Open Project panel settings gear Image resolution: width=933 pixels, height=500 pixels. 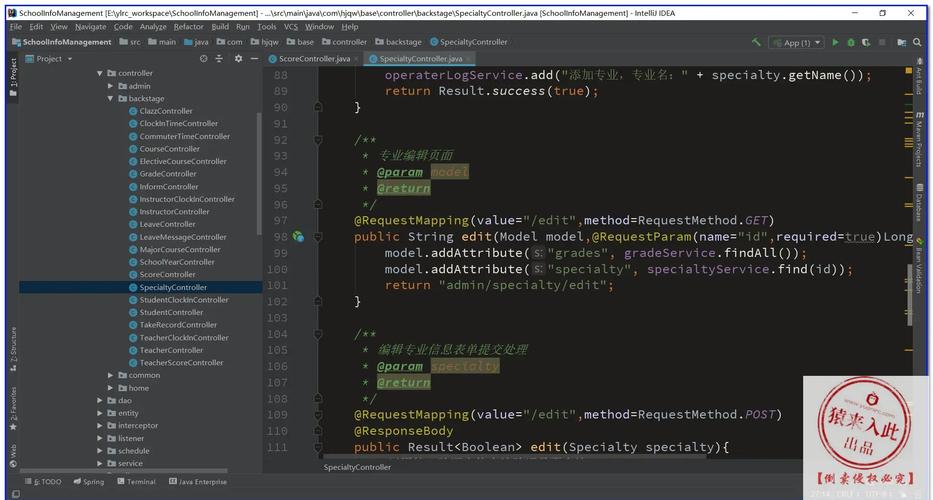(239, 58)
